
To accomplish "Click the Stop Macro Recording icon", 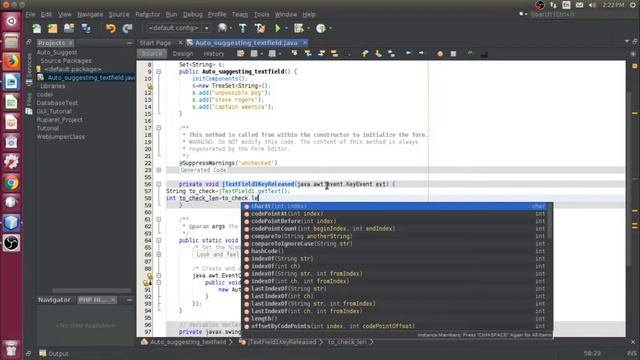I will pyautogui.click(x=453, y=53).
